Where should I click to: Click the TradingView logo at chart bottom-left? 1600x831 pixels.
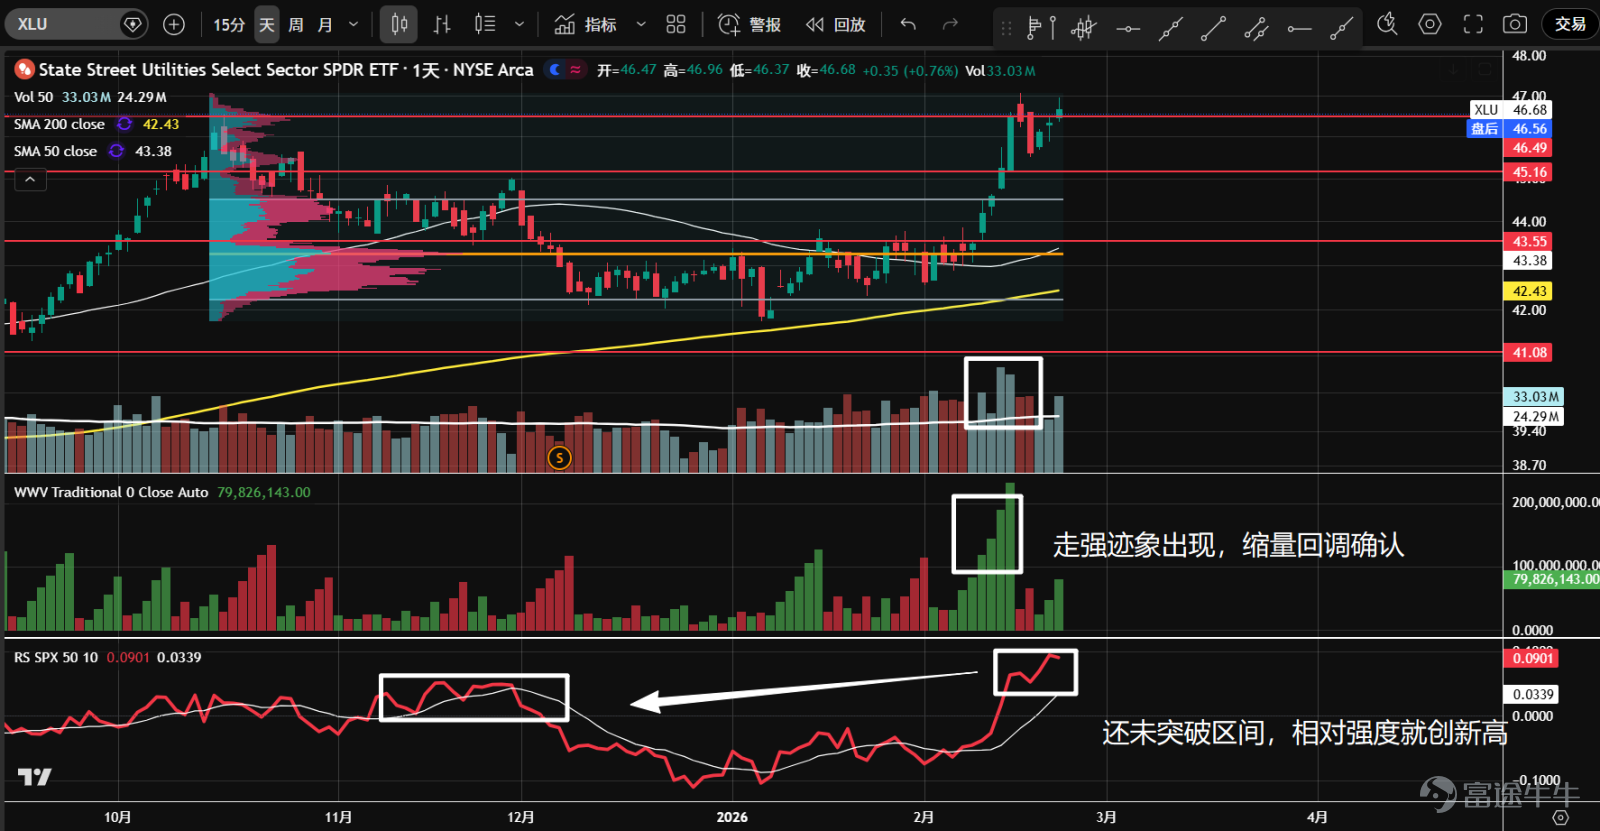coord(35,776)
